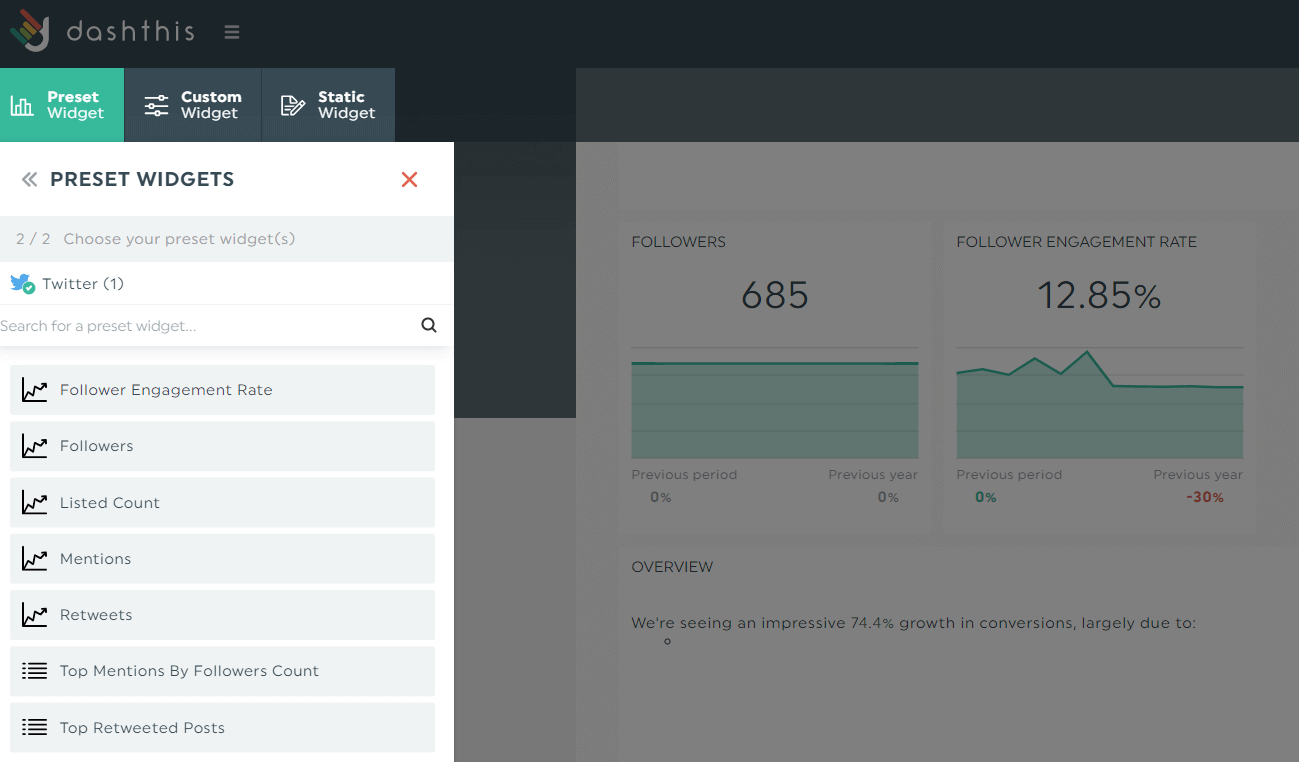Open the hamburger menu in header
This screenshot has width=1299, height=762.
pos(232,32)
